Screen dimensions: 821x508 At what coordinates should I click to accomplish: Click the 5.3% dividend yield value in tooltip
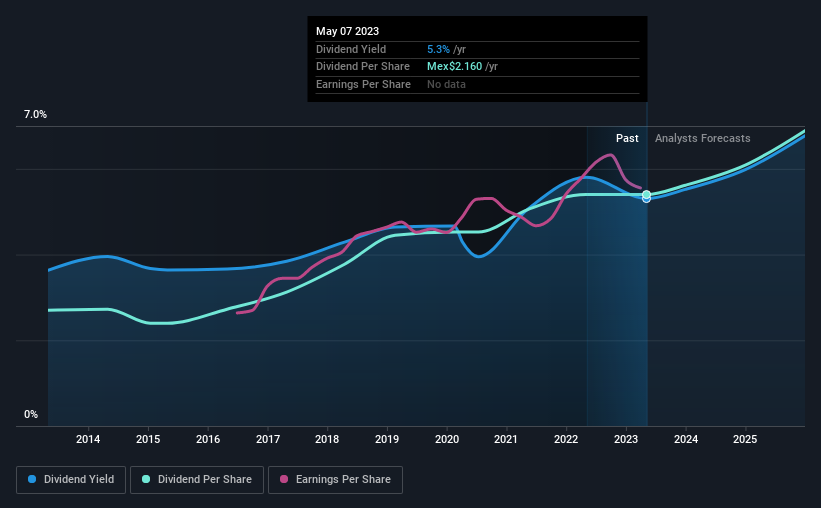coord(438,49)
